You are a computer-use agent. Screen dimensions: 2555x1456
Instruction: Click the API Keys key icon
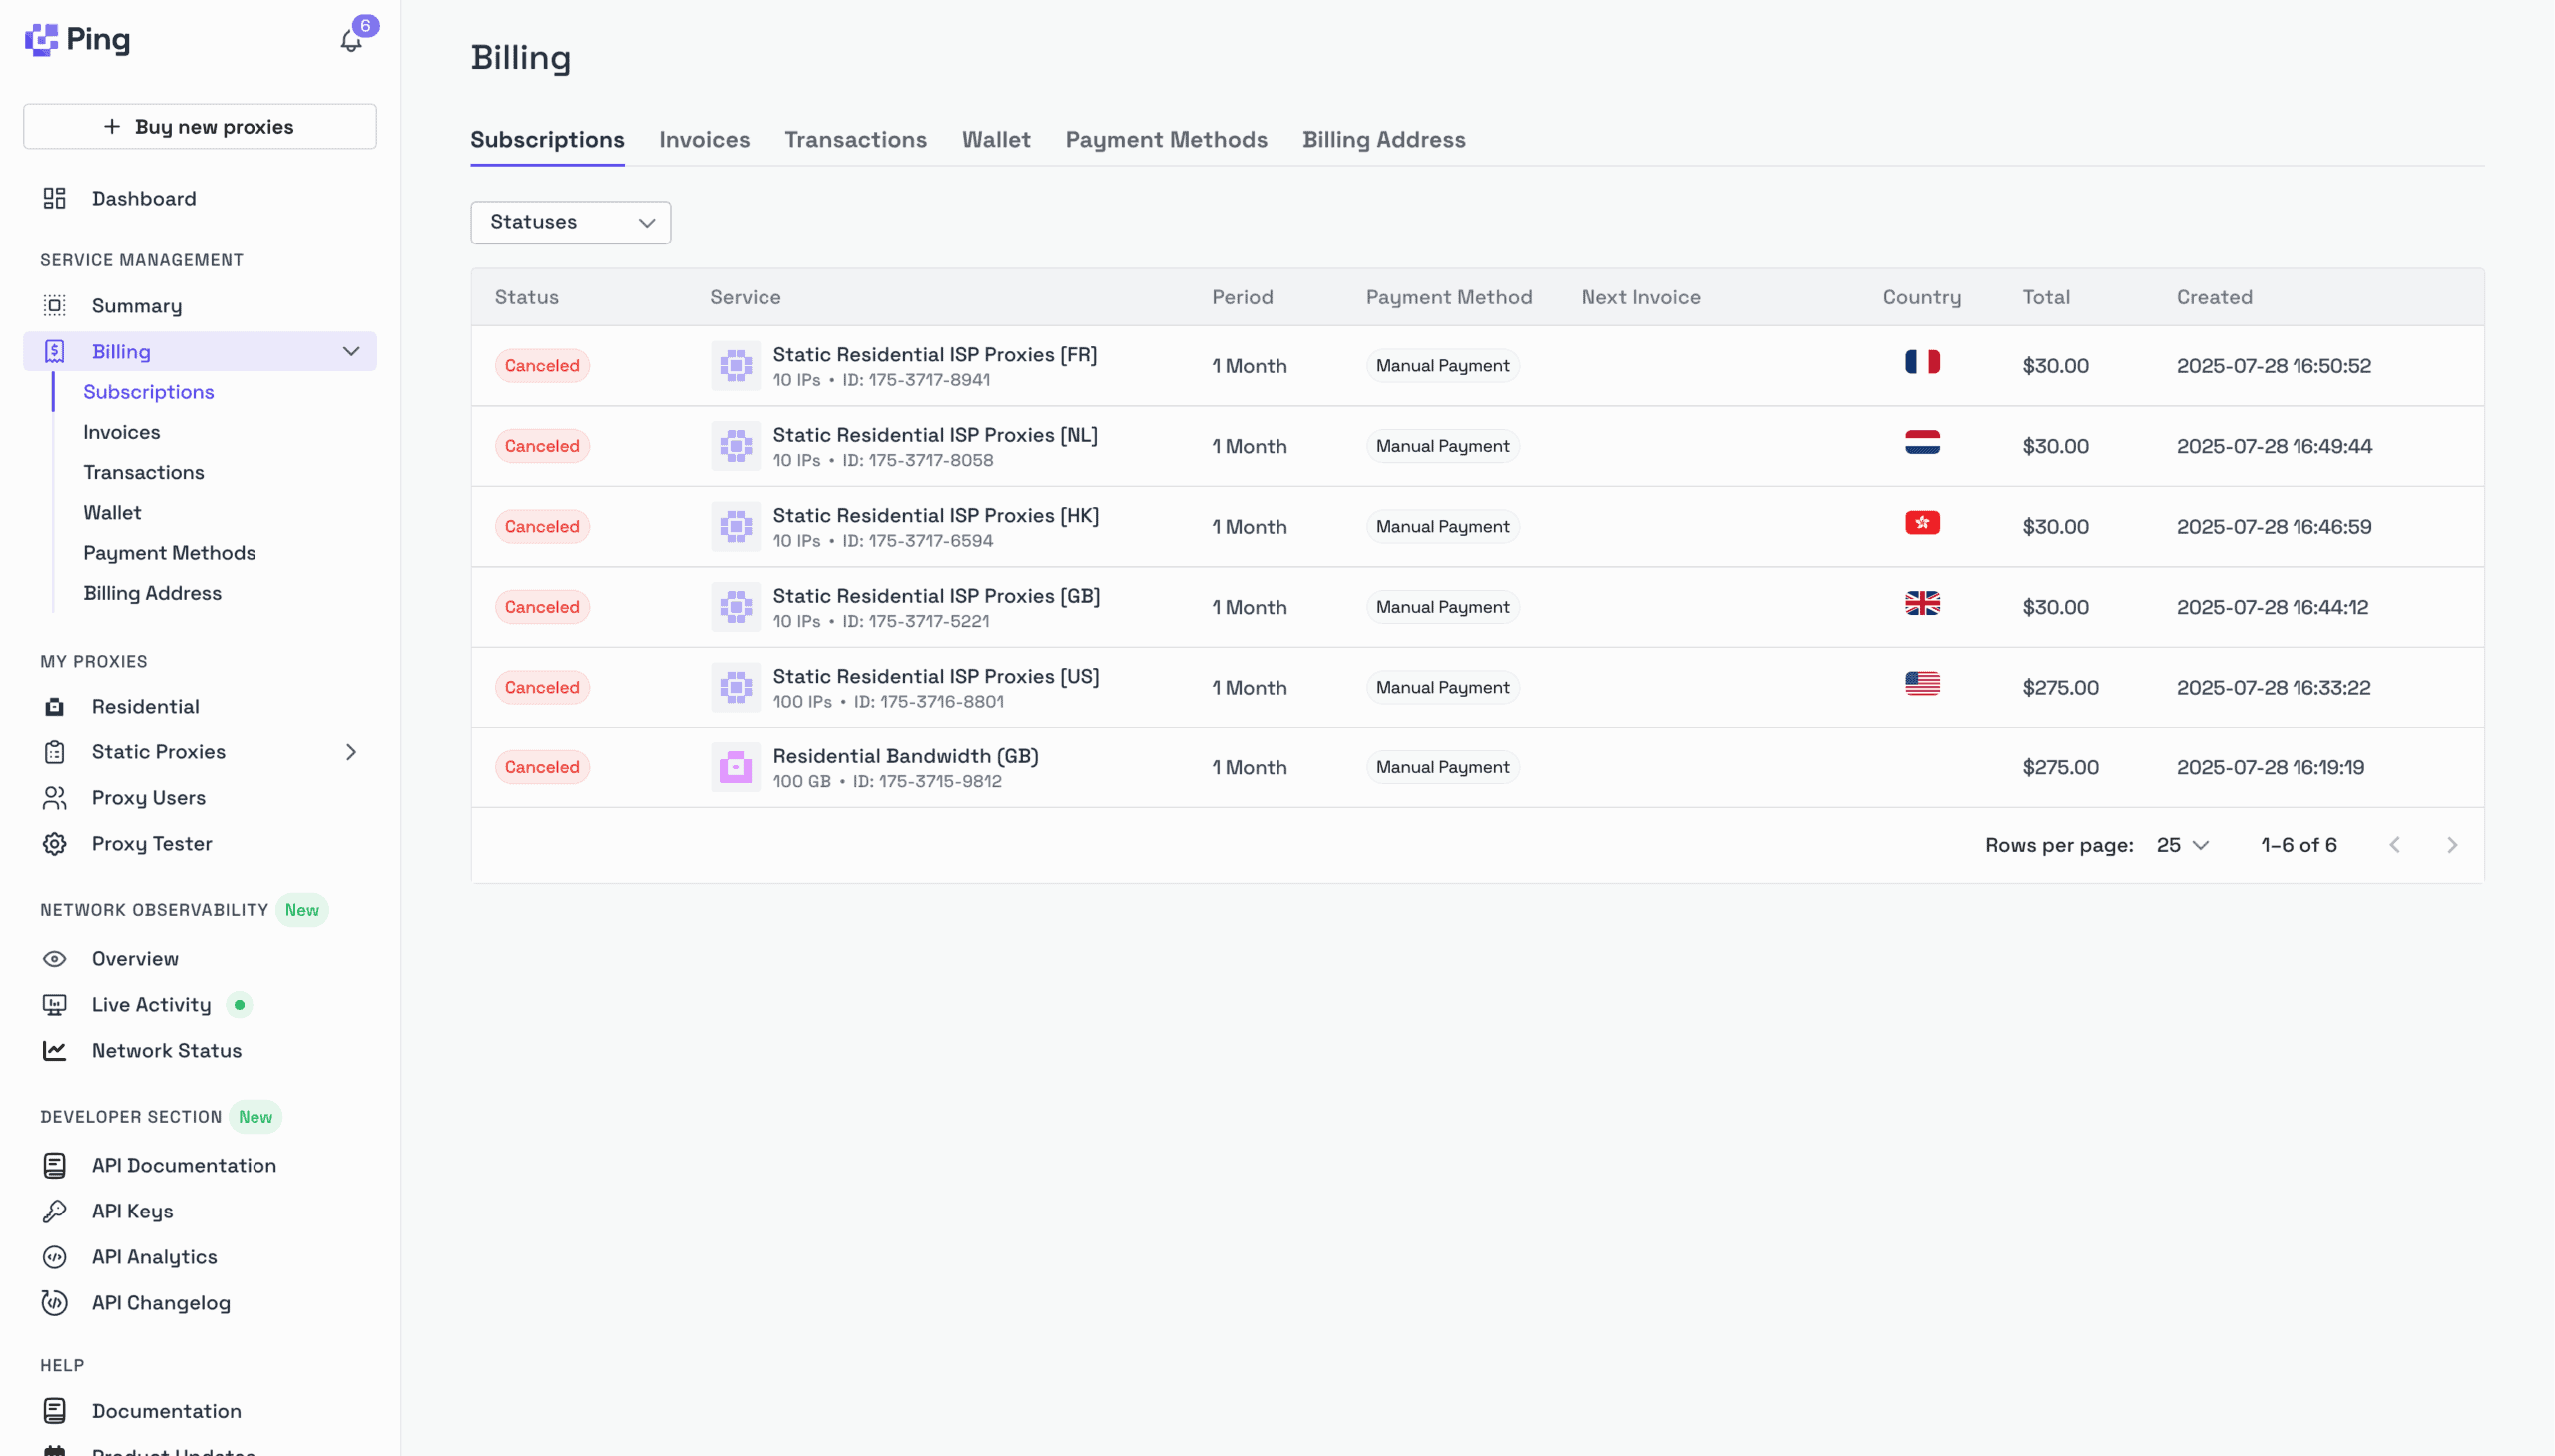coord(54,1211)
